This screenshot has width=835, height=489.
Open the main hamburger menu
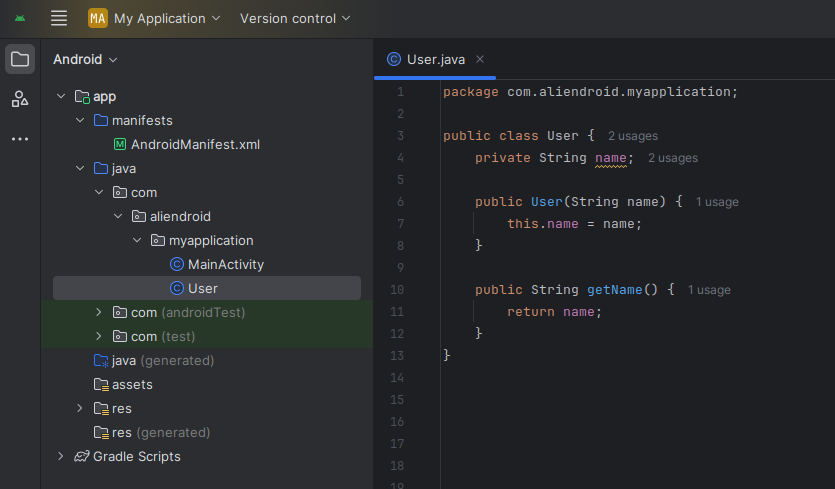tap(59, 18)
